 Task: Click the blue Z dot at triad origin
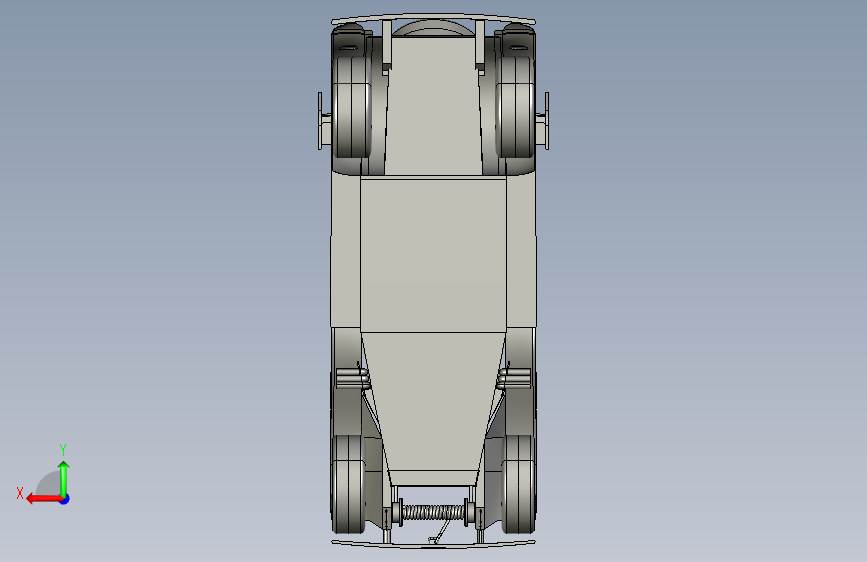[65, 499]
